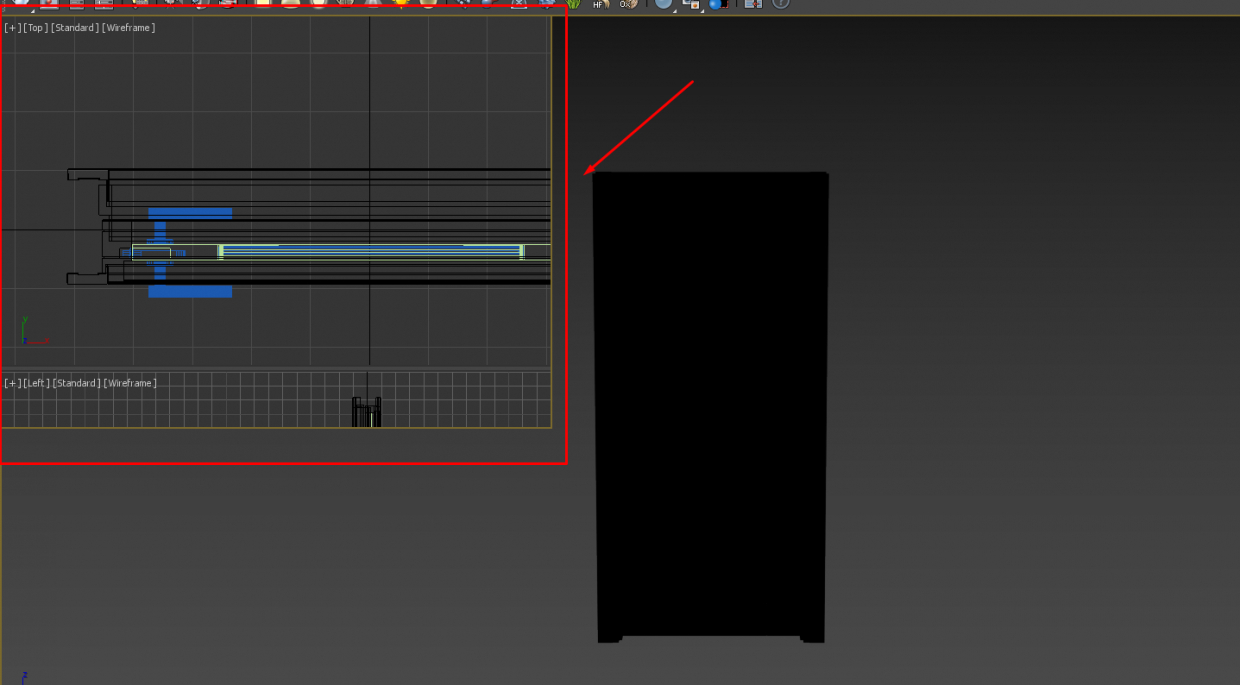Viewport: 1240px width, 685px height.
Task: Select the black cabinet object in the large viewport
Action: click(x=710, y=407)
